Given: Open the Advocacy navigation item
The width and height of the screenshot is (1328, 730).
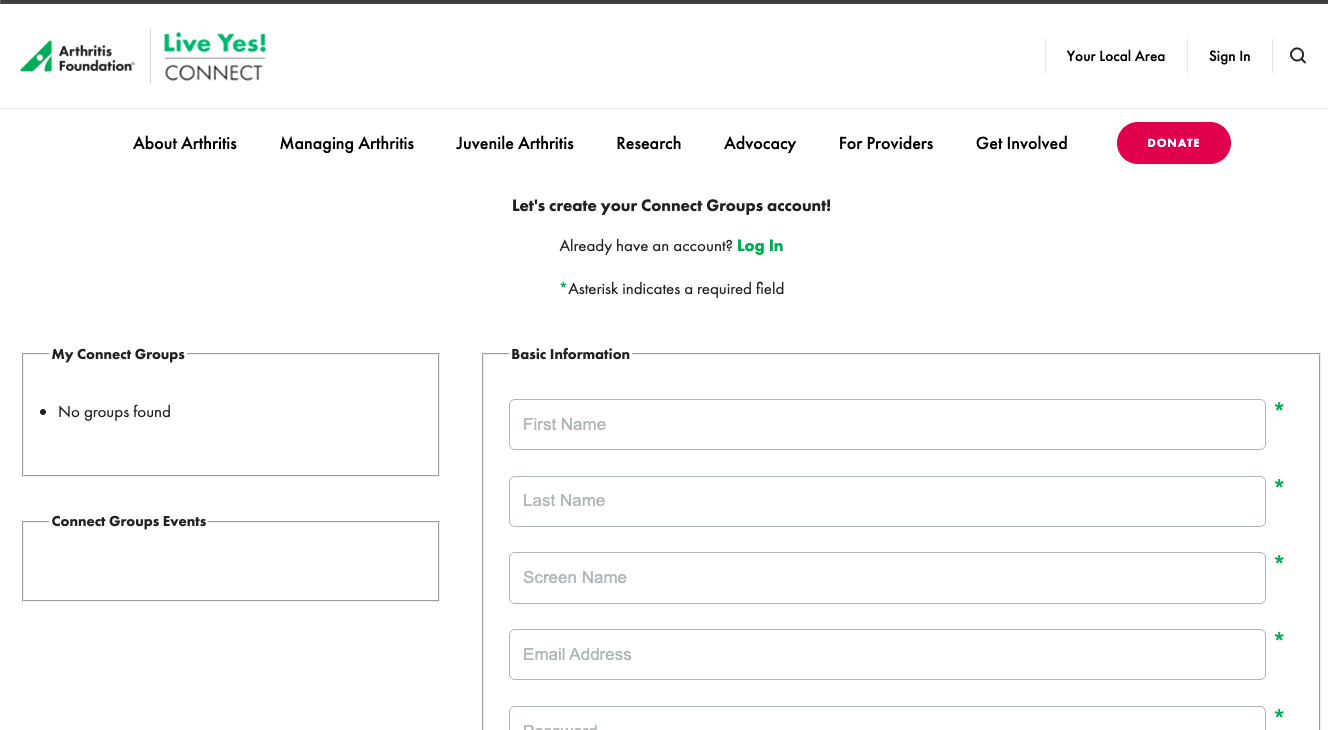Looking at the screenshot, I should click(760, 143).
